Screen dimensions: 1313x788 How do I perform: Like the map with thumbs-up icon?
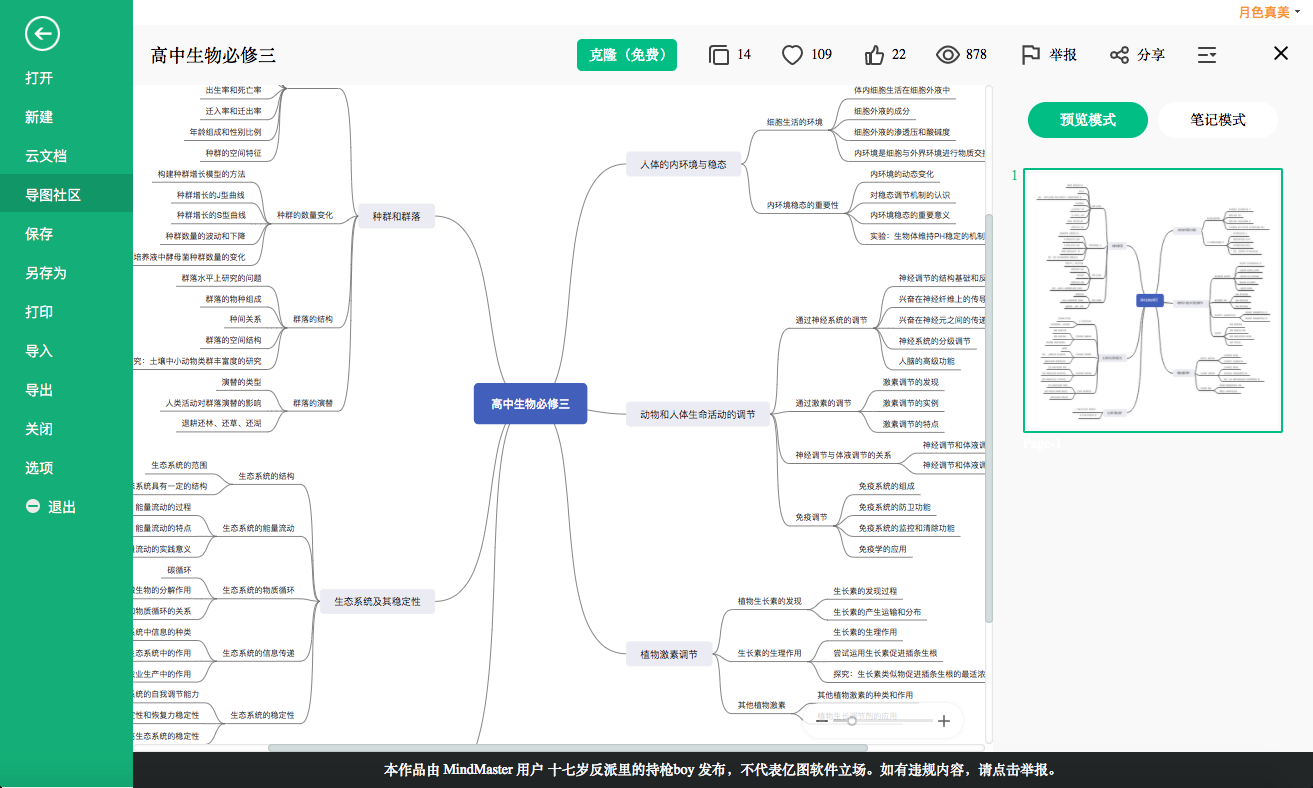(874, 55)
